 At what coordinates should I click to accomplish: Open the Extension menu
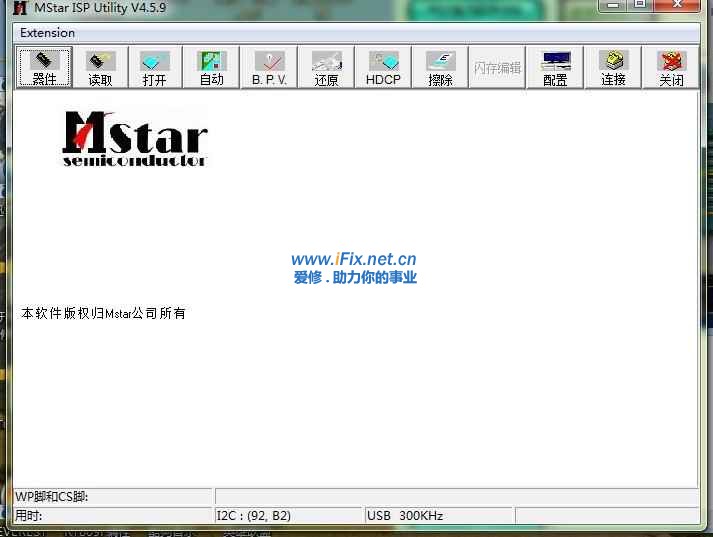(x=47, y=32)
